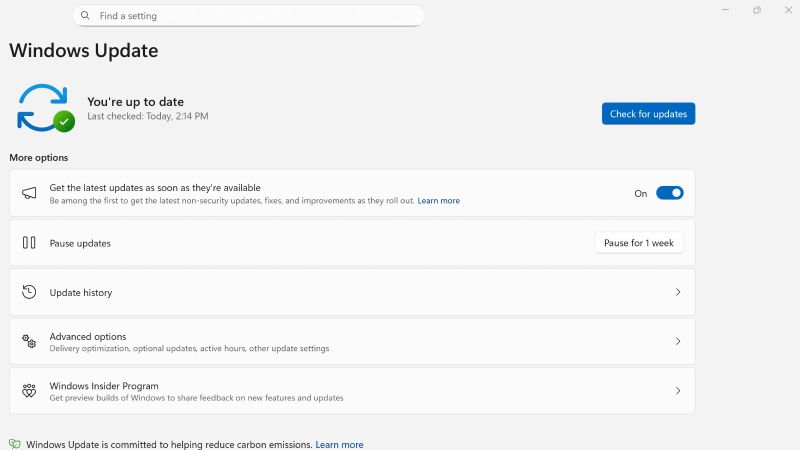Restore down the Settings window

click(757, 10)
